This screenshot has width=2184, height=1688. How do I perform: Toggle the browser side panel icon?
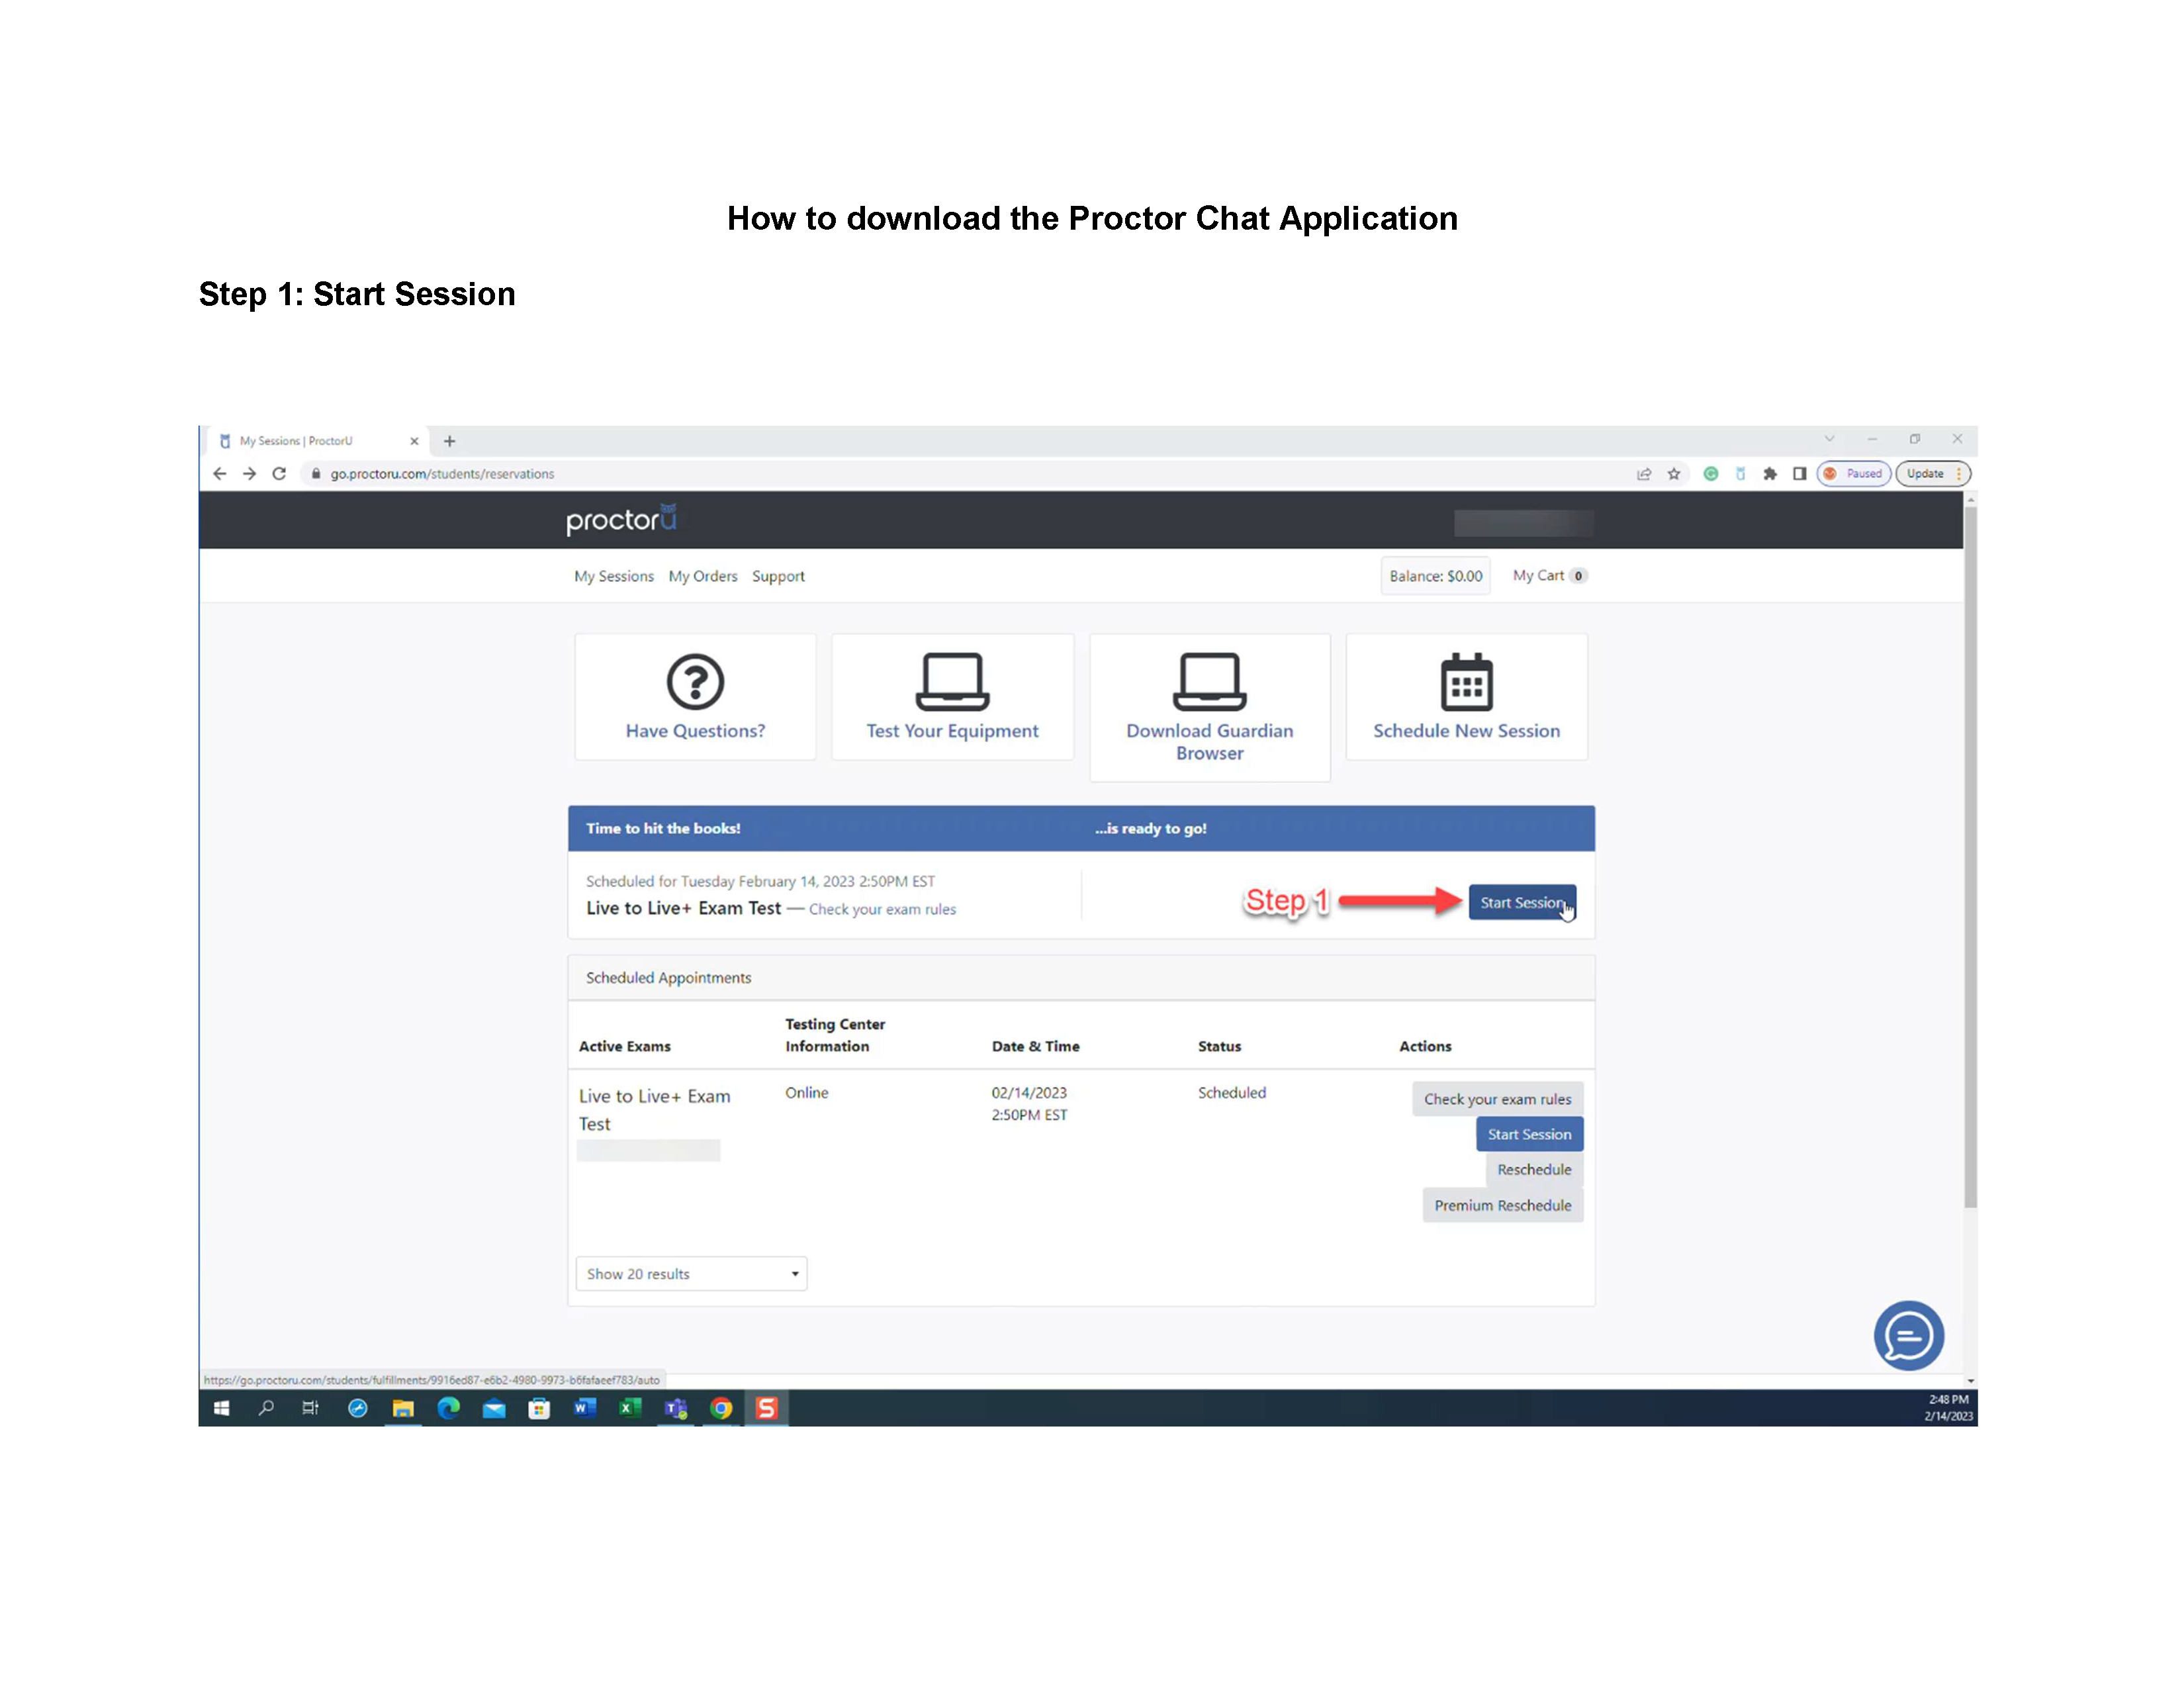1799,474
